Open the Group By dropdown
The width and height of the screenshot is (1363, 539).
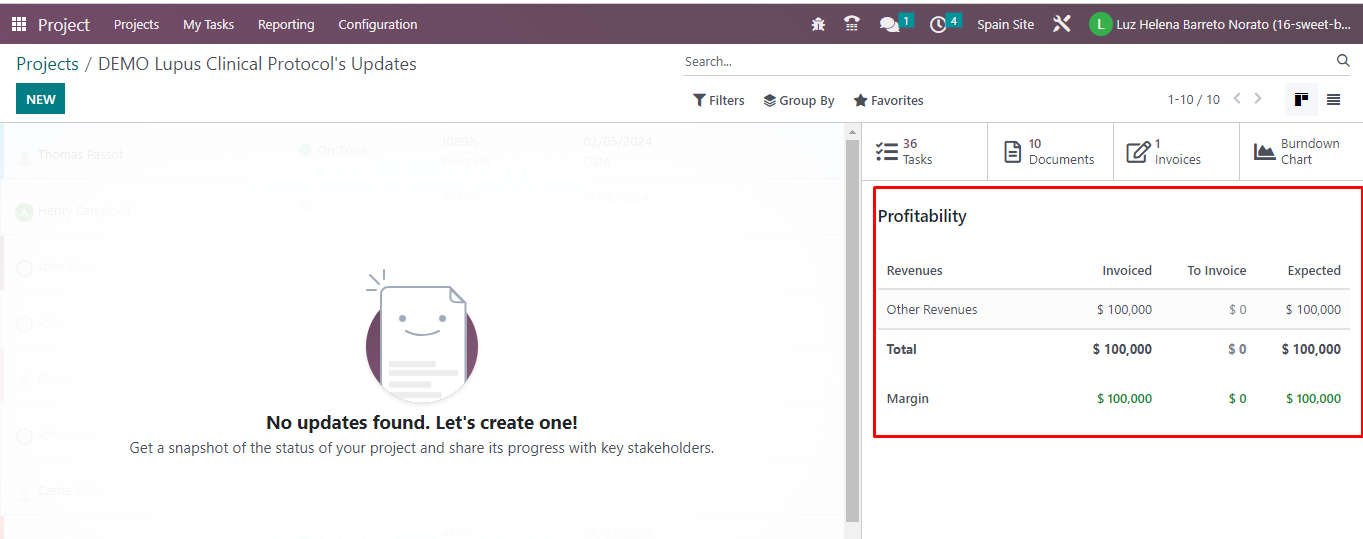pos(799,100)
